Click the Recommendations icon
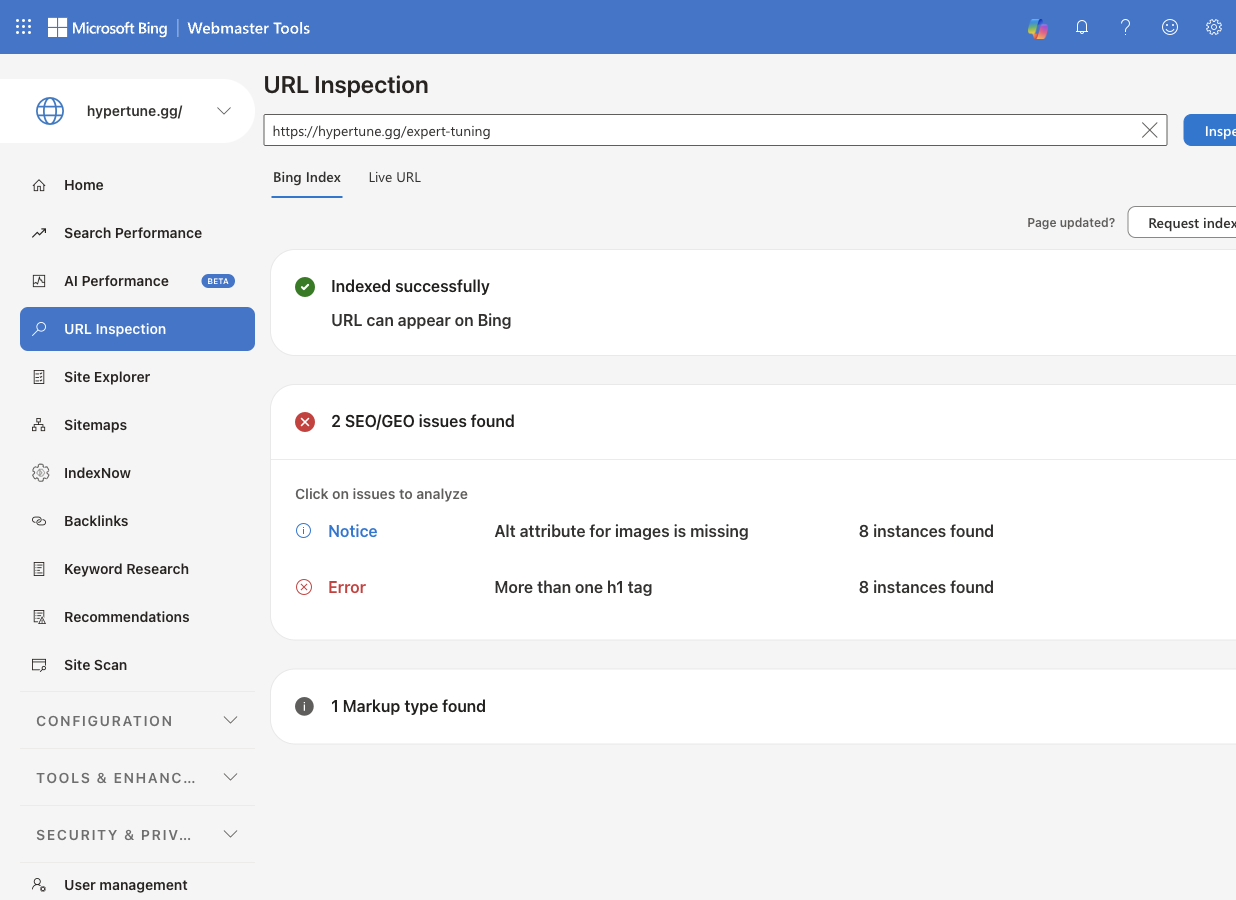Image resolution: width=1236 pixels, height=900 pixels. pos(39,617)
